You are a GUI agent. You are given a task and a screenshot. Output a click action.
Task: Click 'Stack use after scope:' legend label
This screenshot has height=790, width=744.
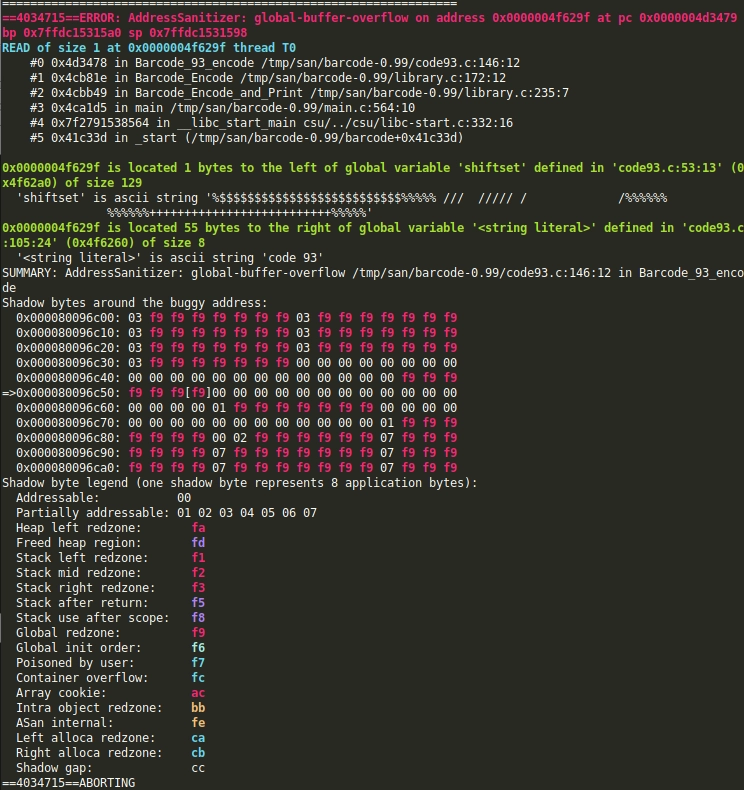click(x=93, y=618)
